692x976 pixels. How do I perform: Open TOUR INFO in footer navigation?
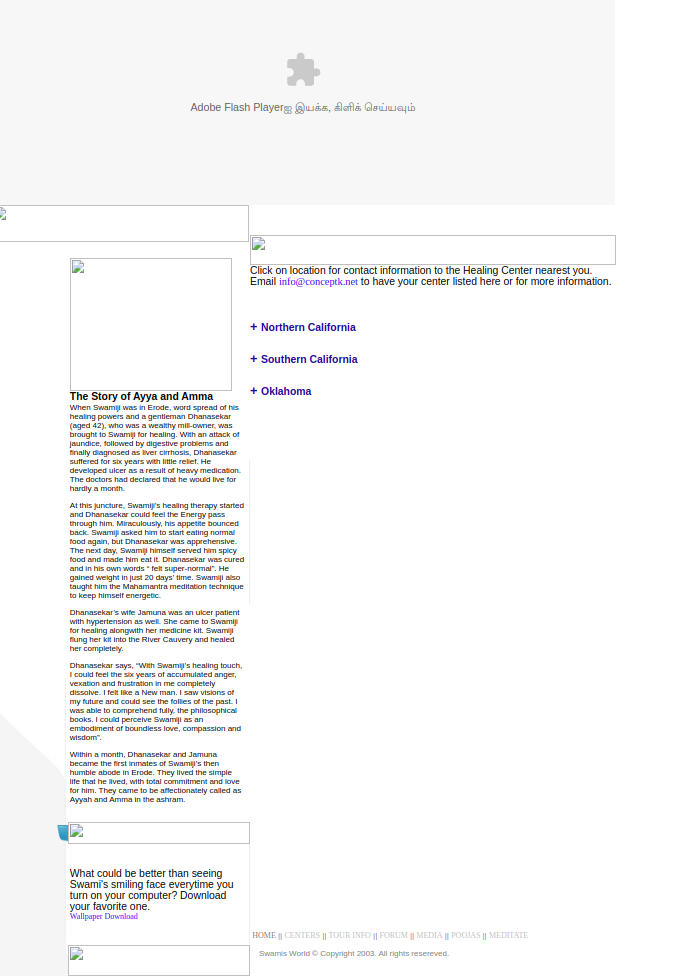tap(349, 936)
